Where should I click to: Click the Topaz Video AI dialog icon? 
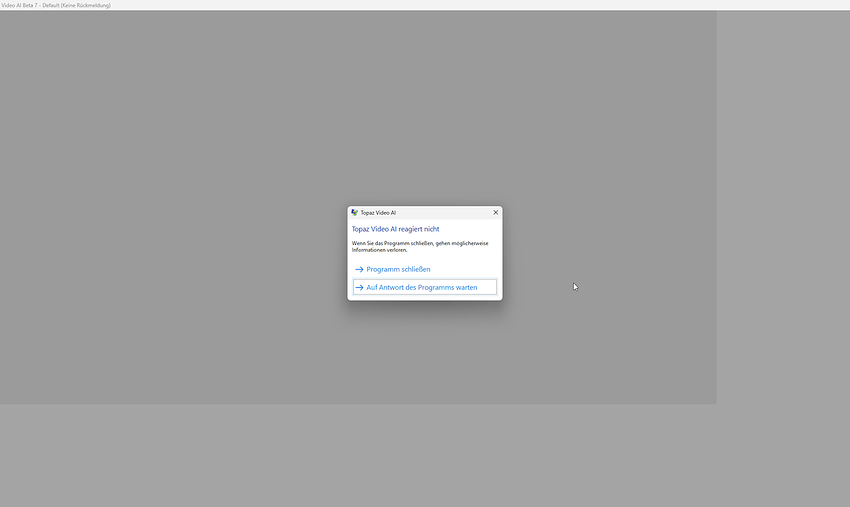coord(355,213)
